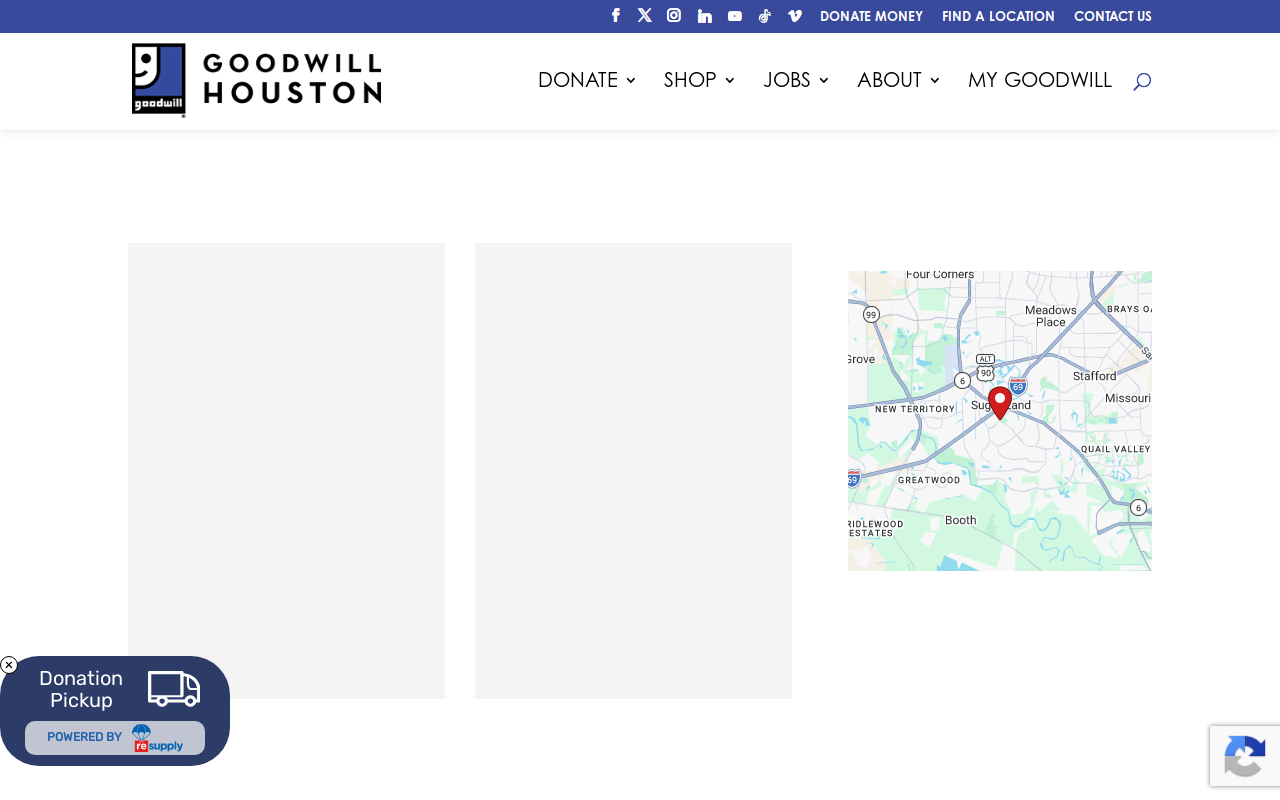This screenshot has width=1280, height=800.
Task: Click the red map location pin
Action: click(x=1000, y=403)
